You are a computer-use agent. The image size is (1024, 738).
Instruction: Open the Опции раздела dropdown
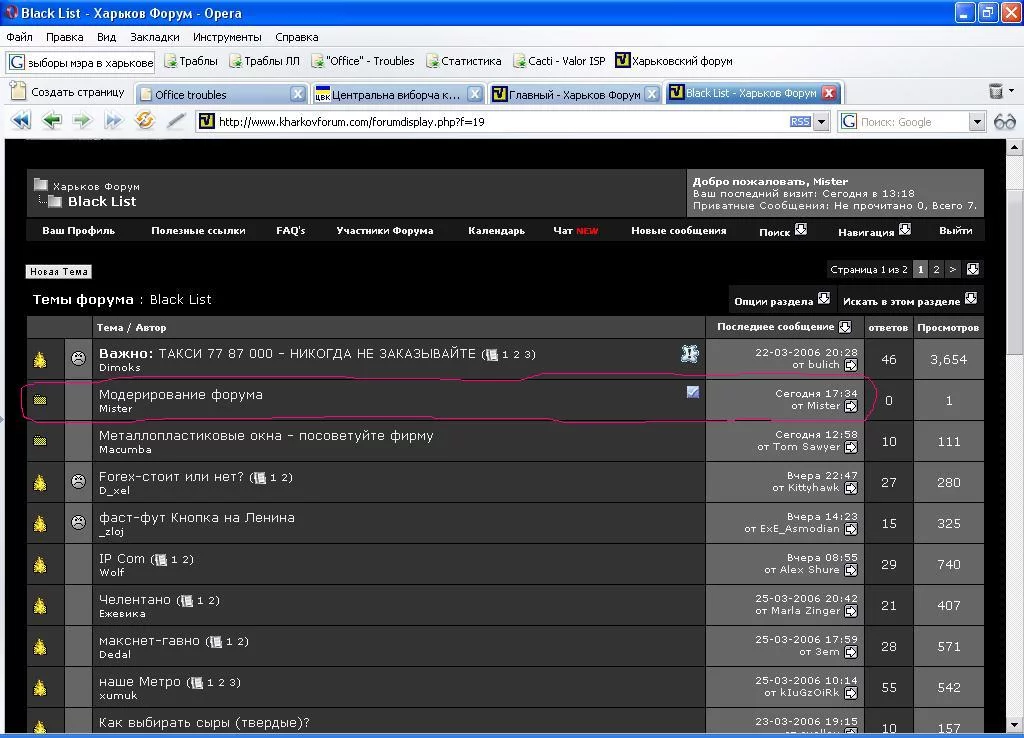click(x=824, y=299)
